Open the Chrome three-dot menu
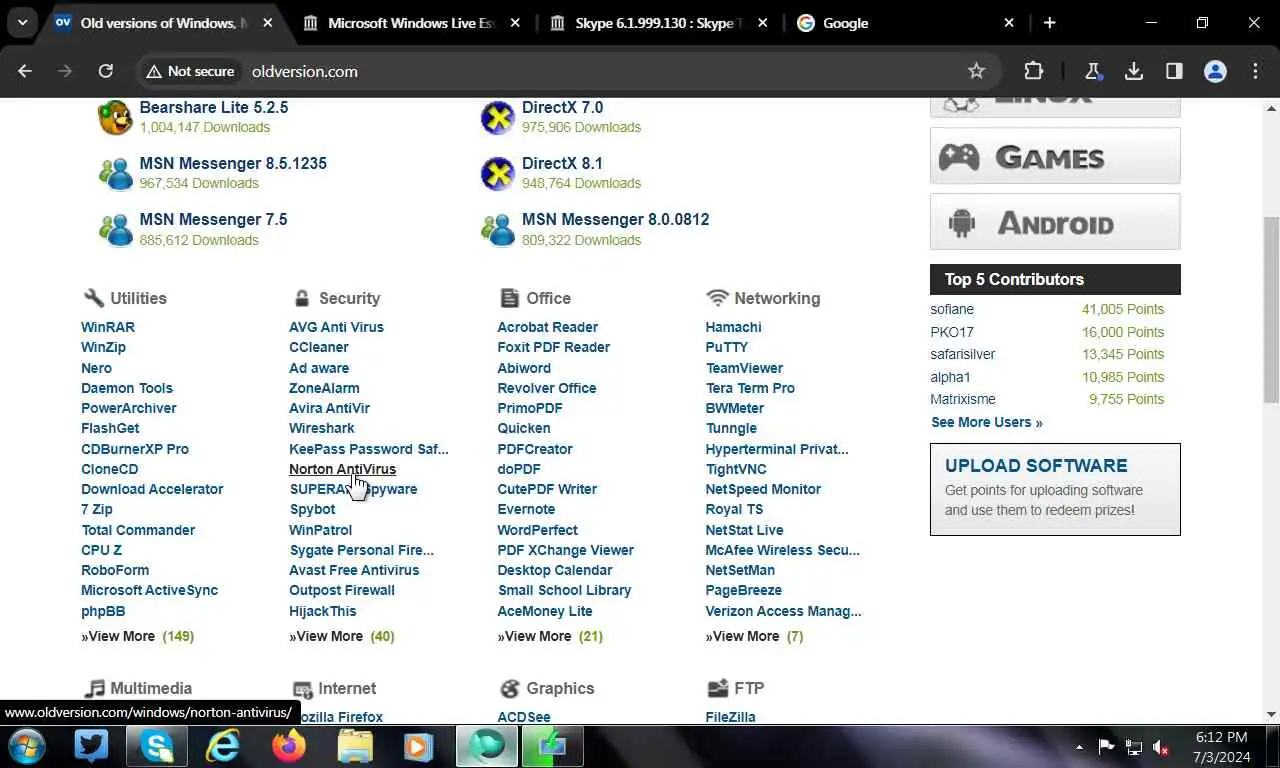The height and width of the screenshot is (768, 1280). (x=1255, y=71)
